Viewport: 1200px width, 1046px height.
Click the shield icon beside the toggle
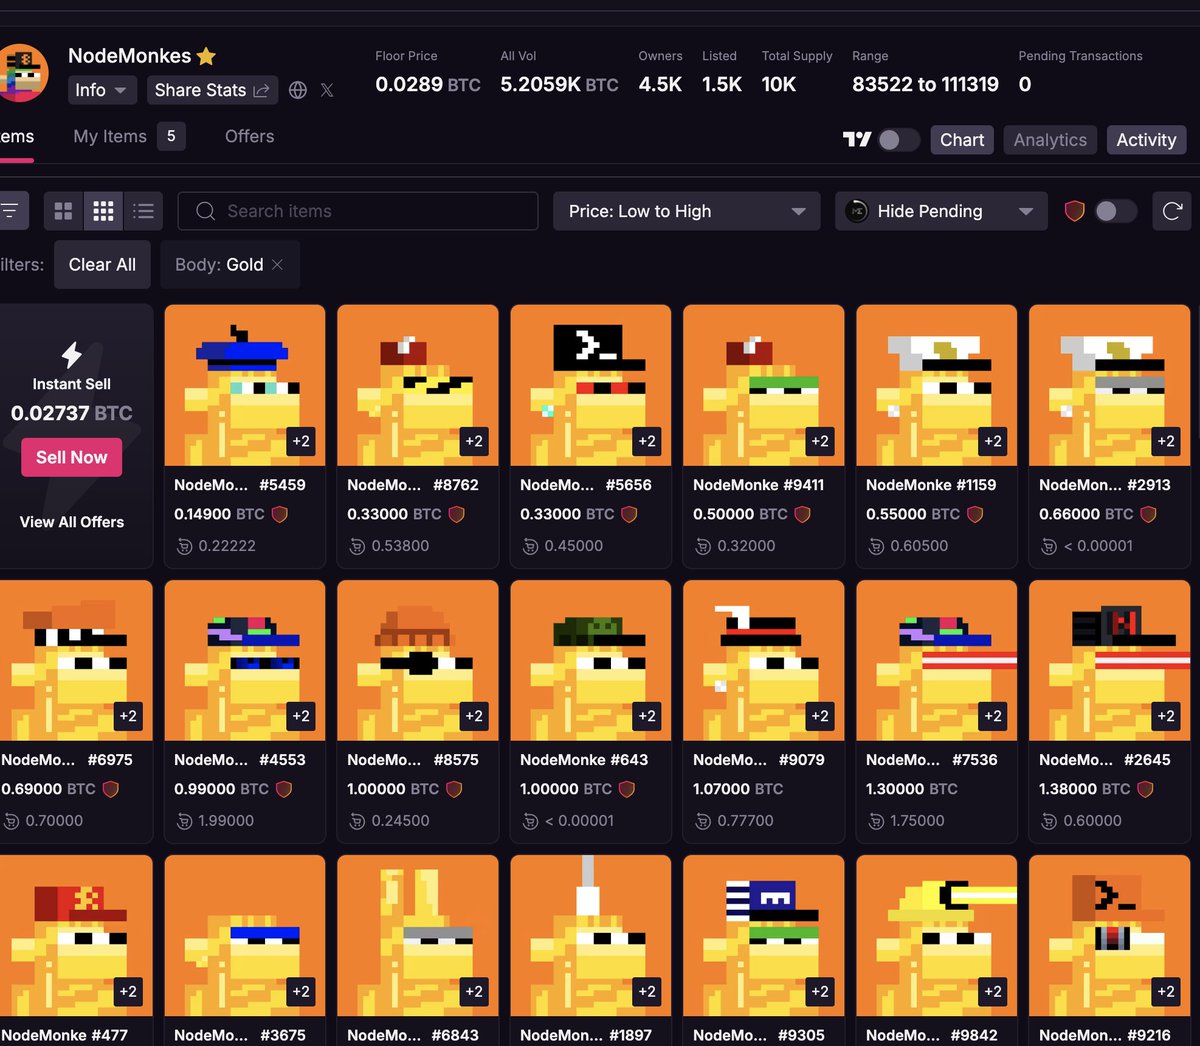[1074, 211]
